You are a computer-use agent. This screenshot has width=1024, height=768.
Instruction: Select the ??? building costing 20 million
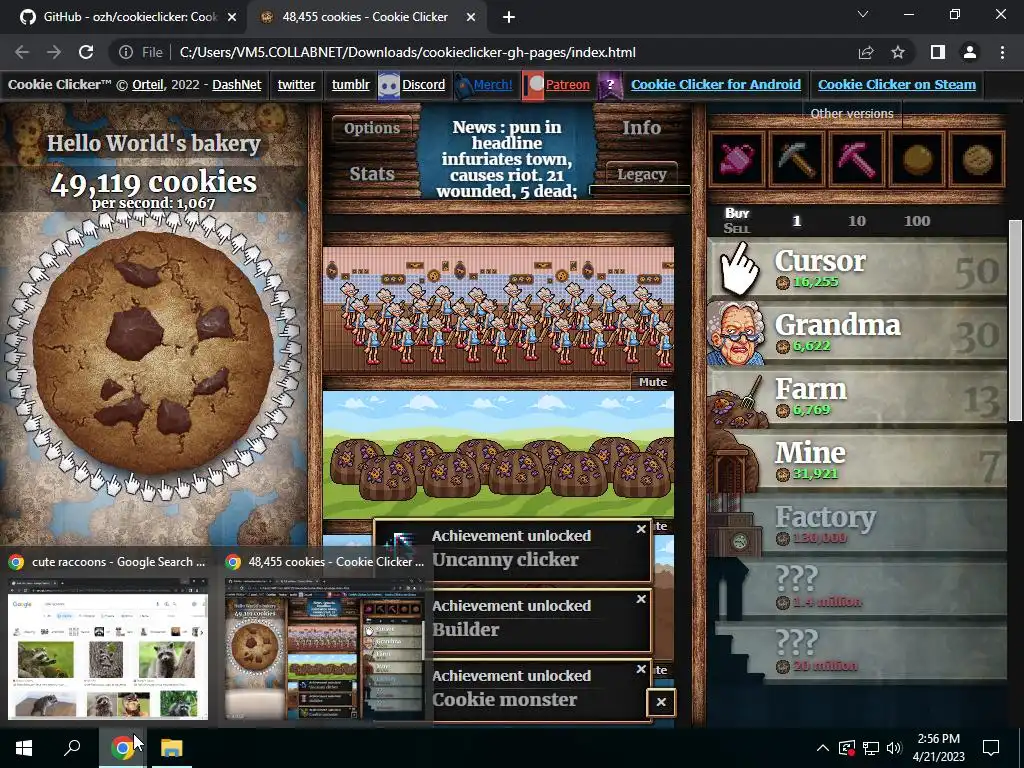tap(857, 653)
